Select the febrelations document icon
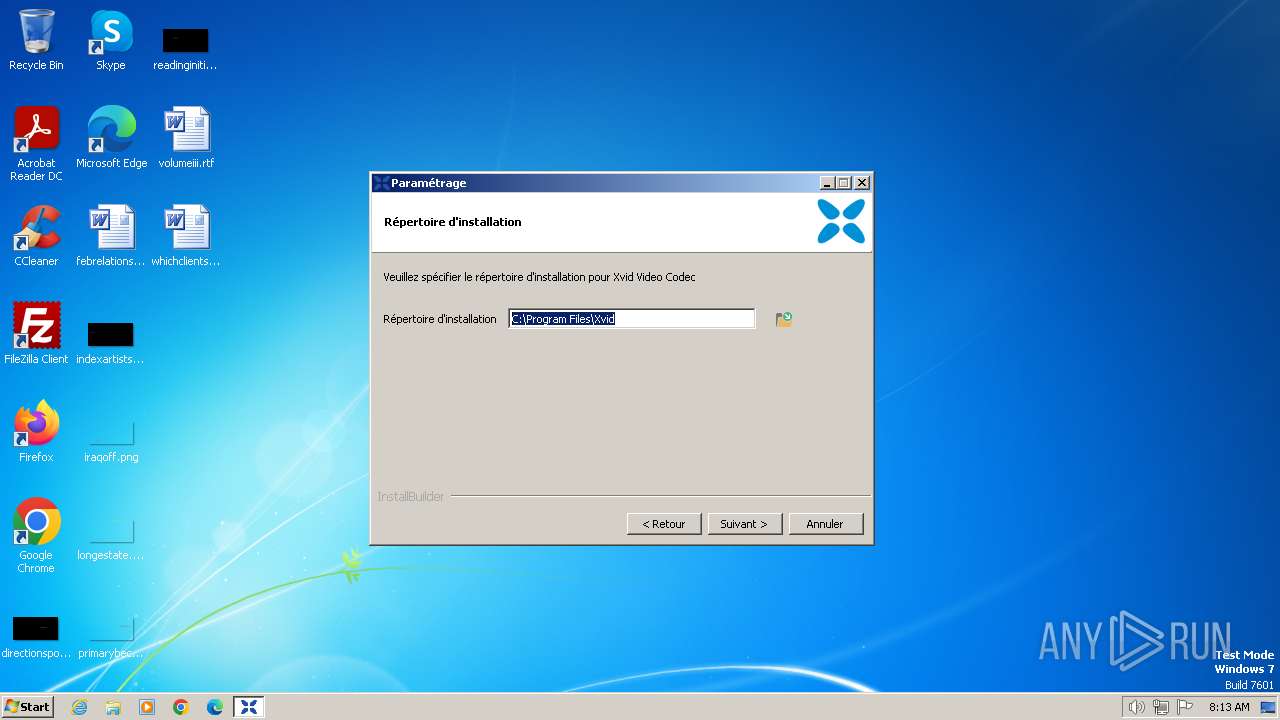This screenshot has width=1280, height=720. [111, 236]
